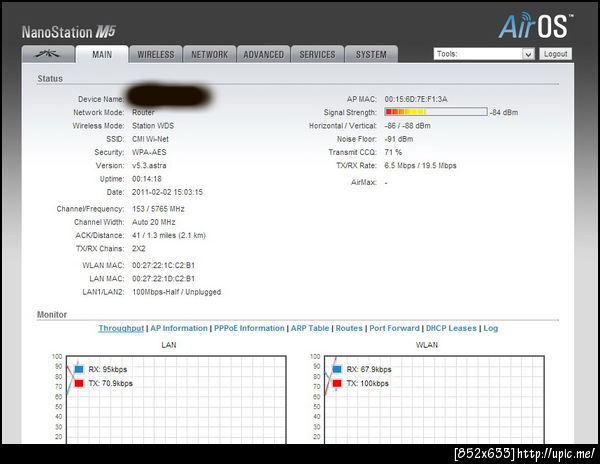600x464 pixels.
Task: View the Log link
Action: (x=491, y=328)
